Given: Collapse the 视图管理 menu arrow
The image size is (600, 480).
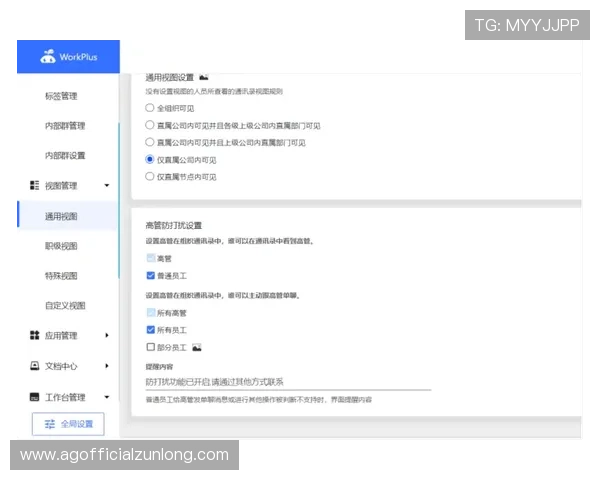Looking at the screenshot, I should [x=107, y=186].
